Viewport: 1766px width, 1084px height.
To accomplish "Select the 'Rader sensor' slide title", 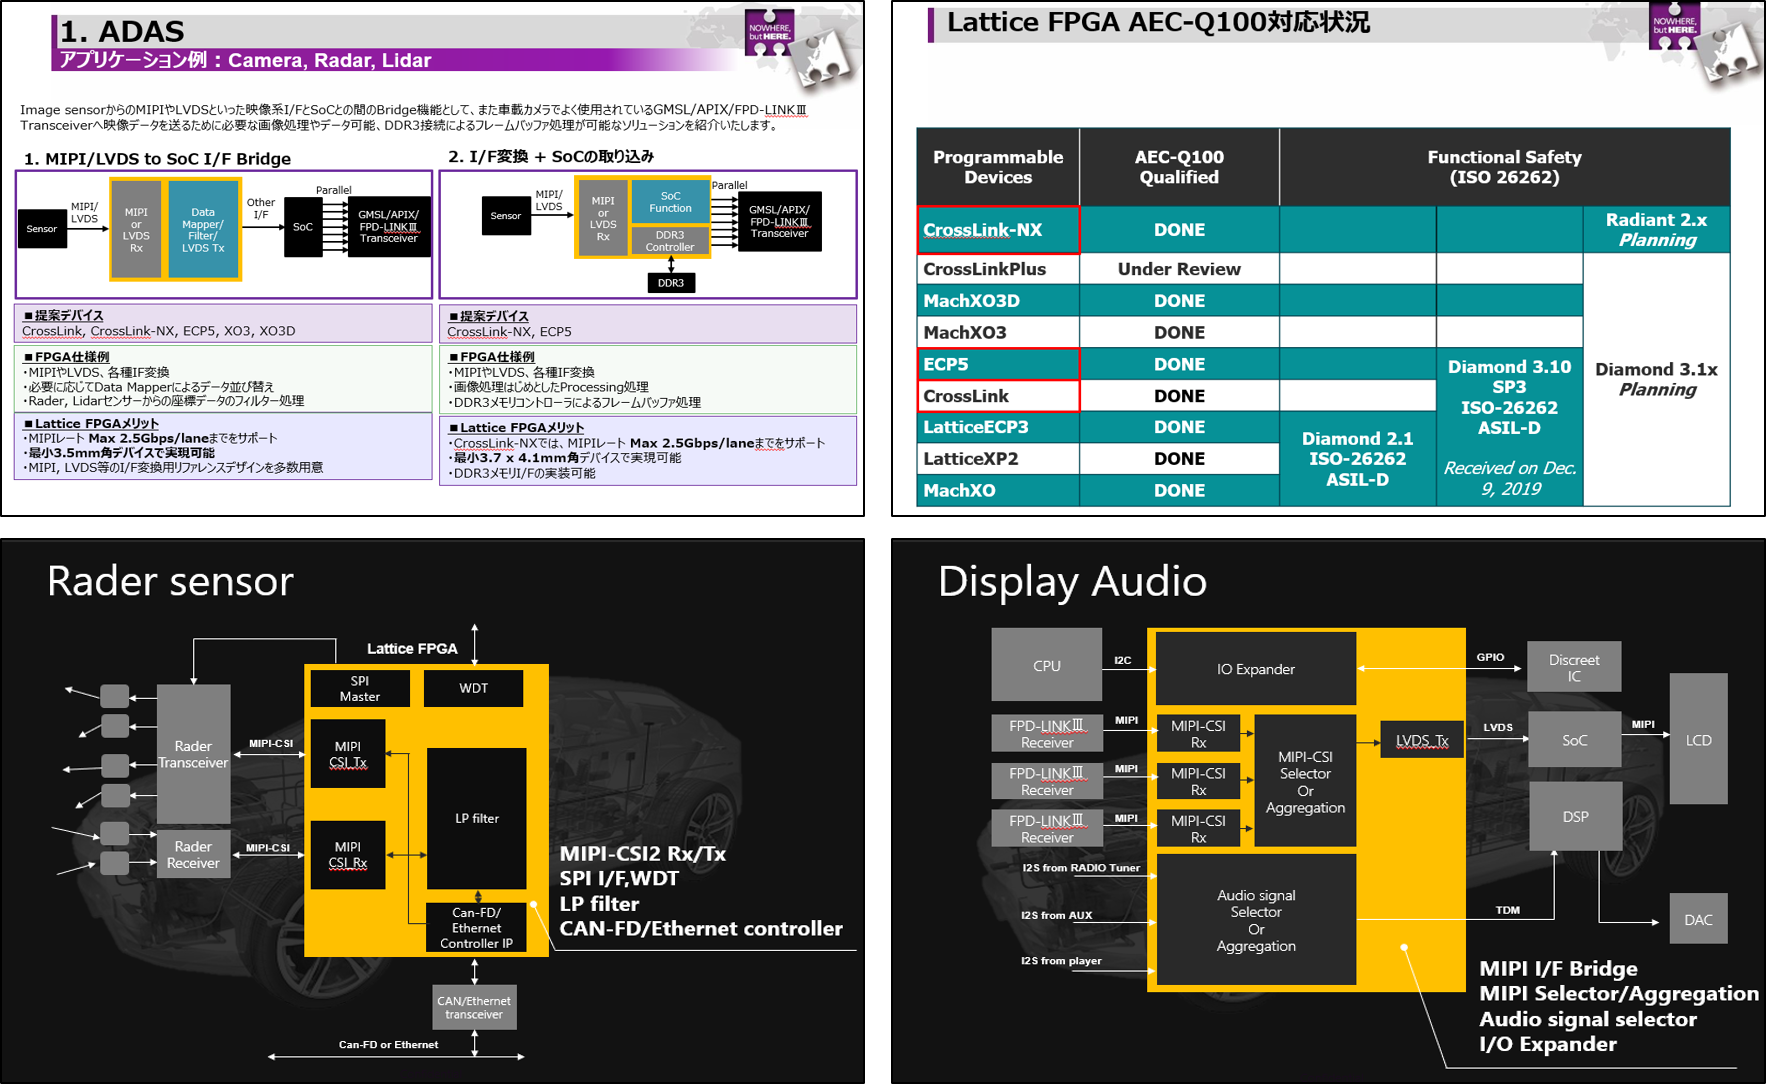I will (x=170, y=581).
